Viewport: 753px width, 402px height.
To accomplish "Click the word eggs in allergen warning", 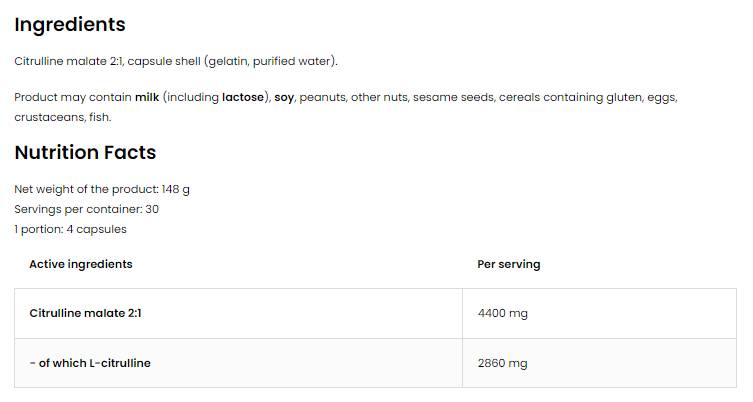I will 661,98.
